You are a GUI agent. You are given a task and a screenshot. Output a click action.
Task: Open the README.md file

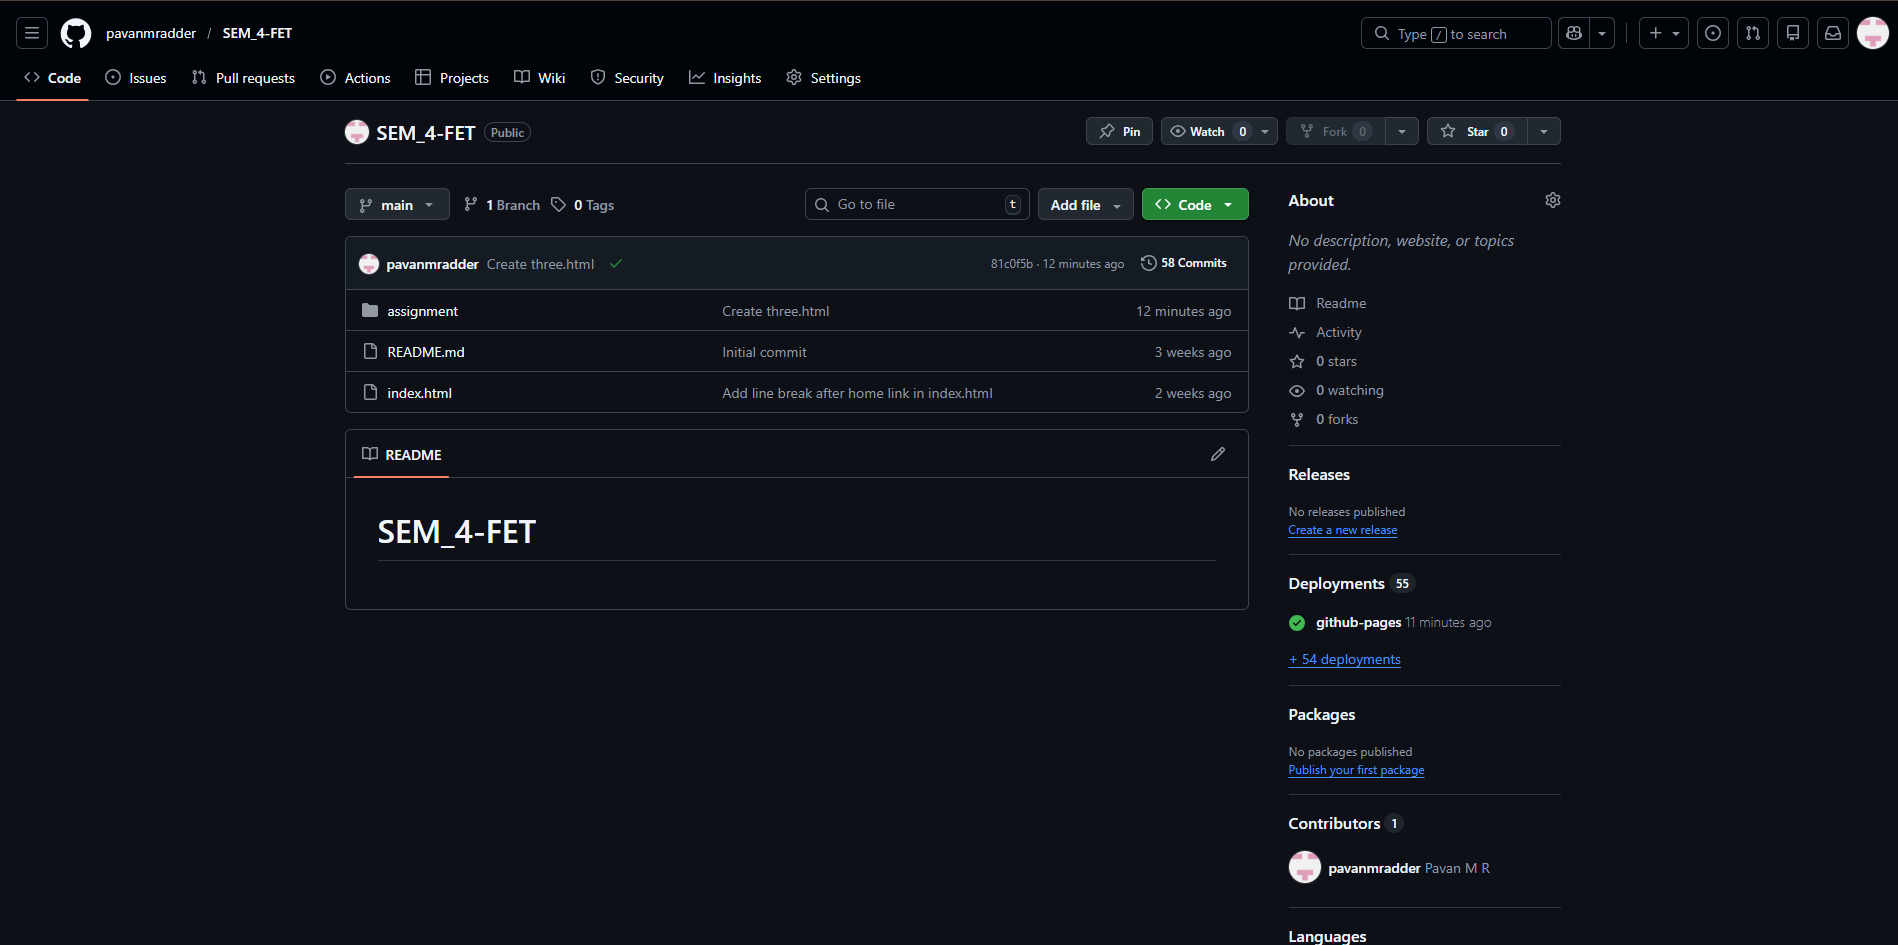(426, 352)
